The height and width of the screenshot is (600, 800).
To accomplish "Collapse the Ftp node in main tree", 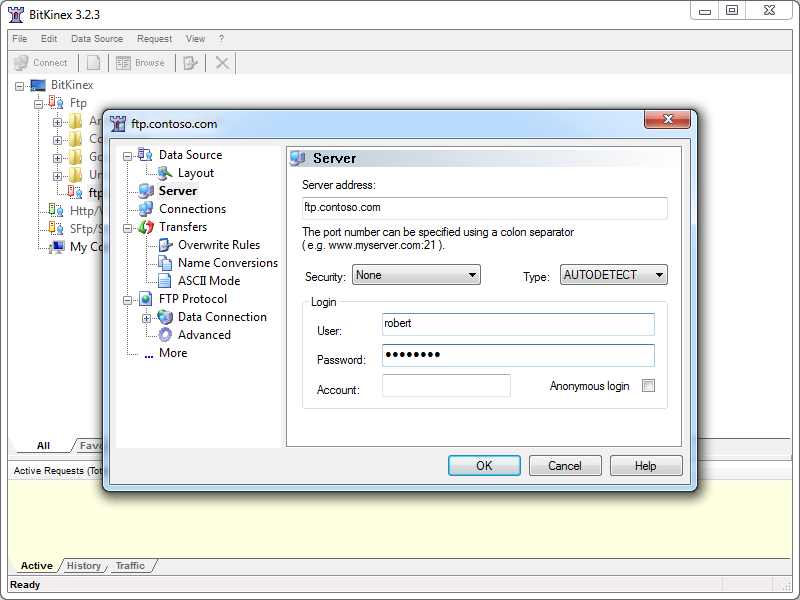I will (x=38, y=103).
